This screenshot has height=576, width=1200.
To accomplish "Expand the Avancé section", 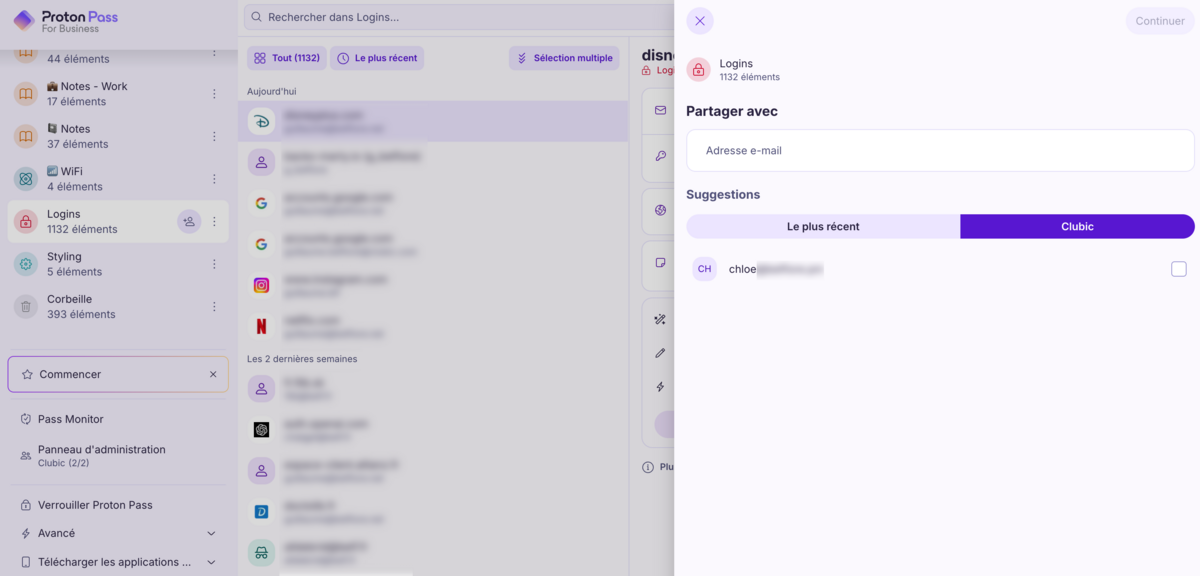I will [118, 533].
